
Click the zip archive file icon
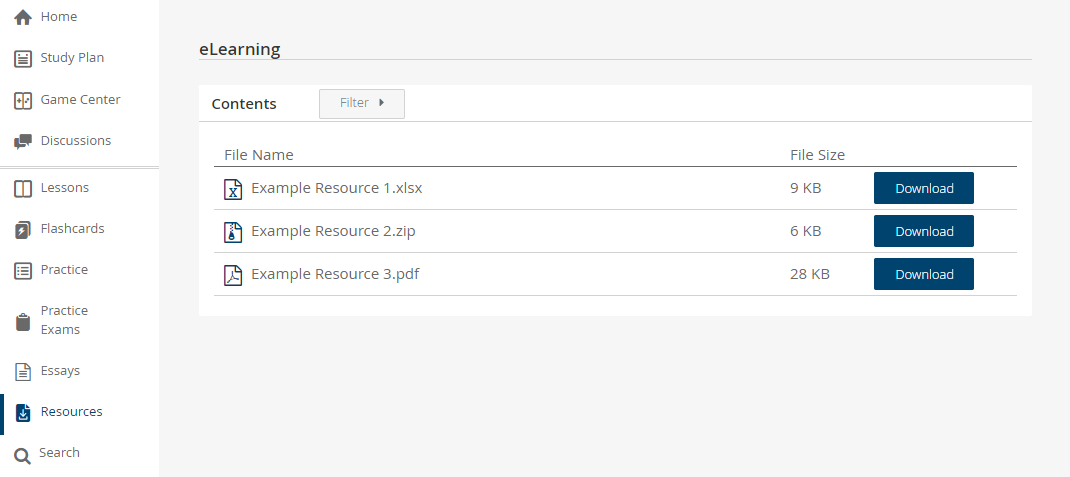233,232
